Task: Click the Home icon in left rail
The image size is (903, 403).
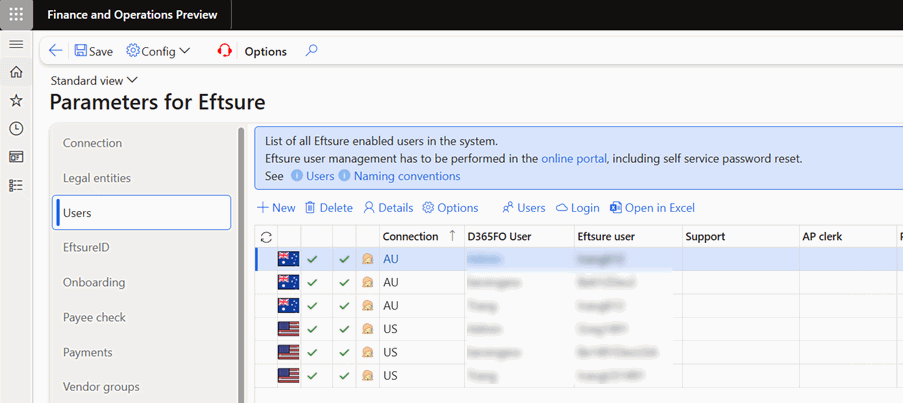Action: 16,72
